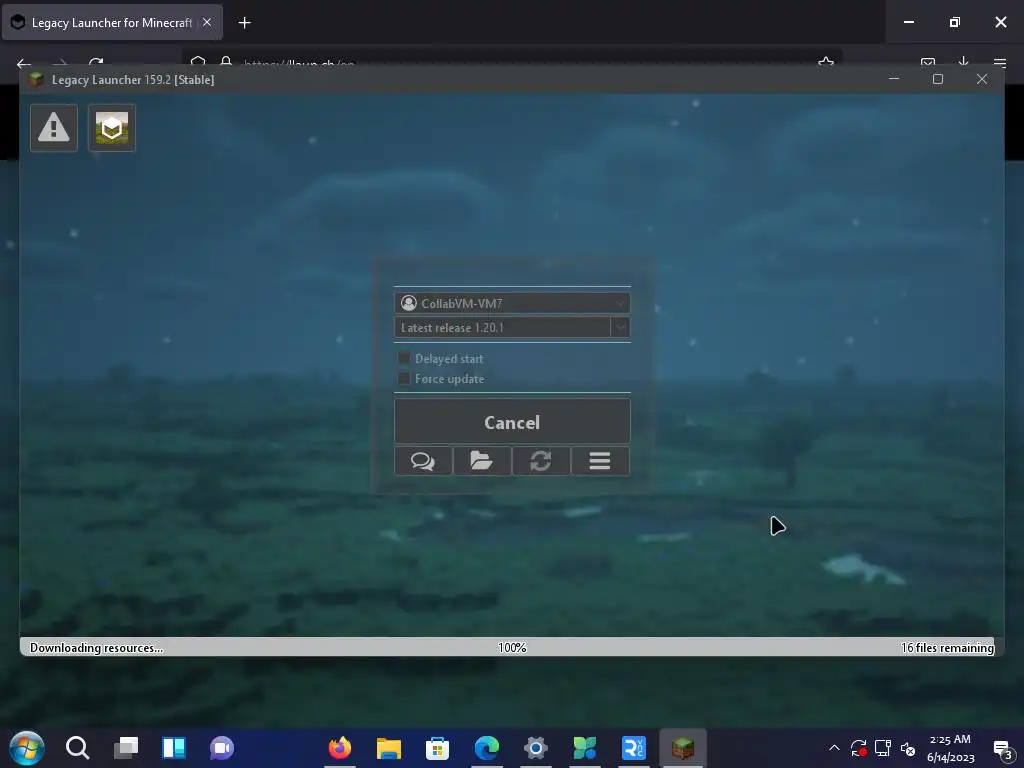This screenshot has width=1024, height=768.
Task: Click the refresh versions arrows button
Action: click(541, 461)
